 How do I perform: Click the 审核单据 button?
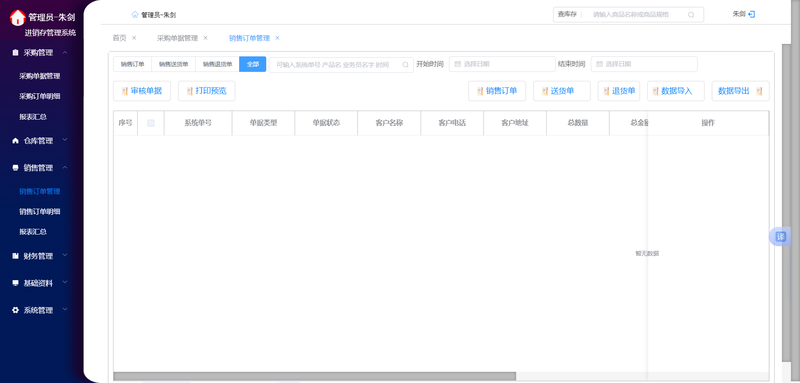[x=142, y=91]
